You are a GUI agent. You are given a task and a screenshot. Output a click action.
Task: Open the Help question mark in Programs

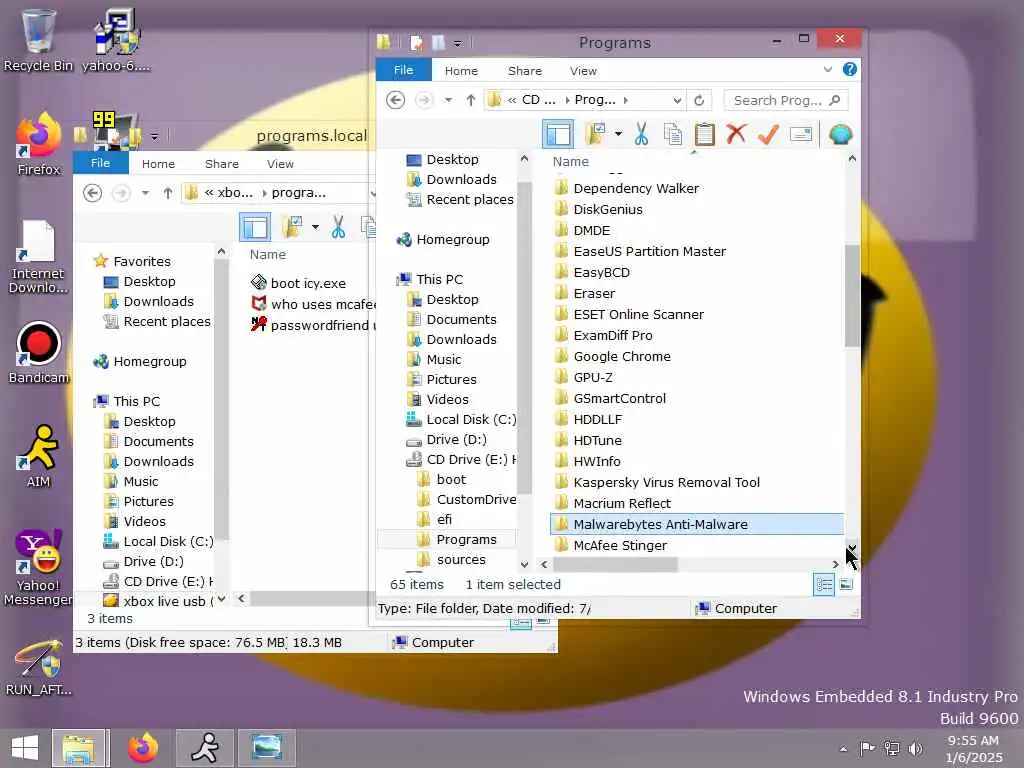point(849,69)
